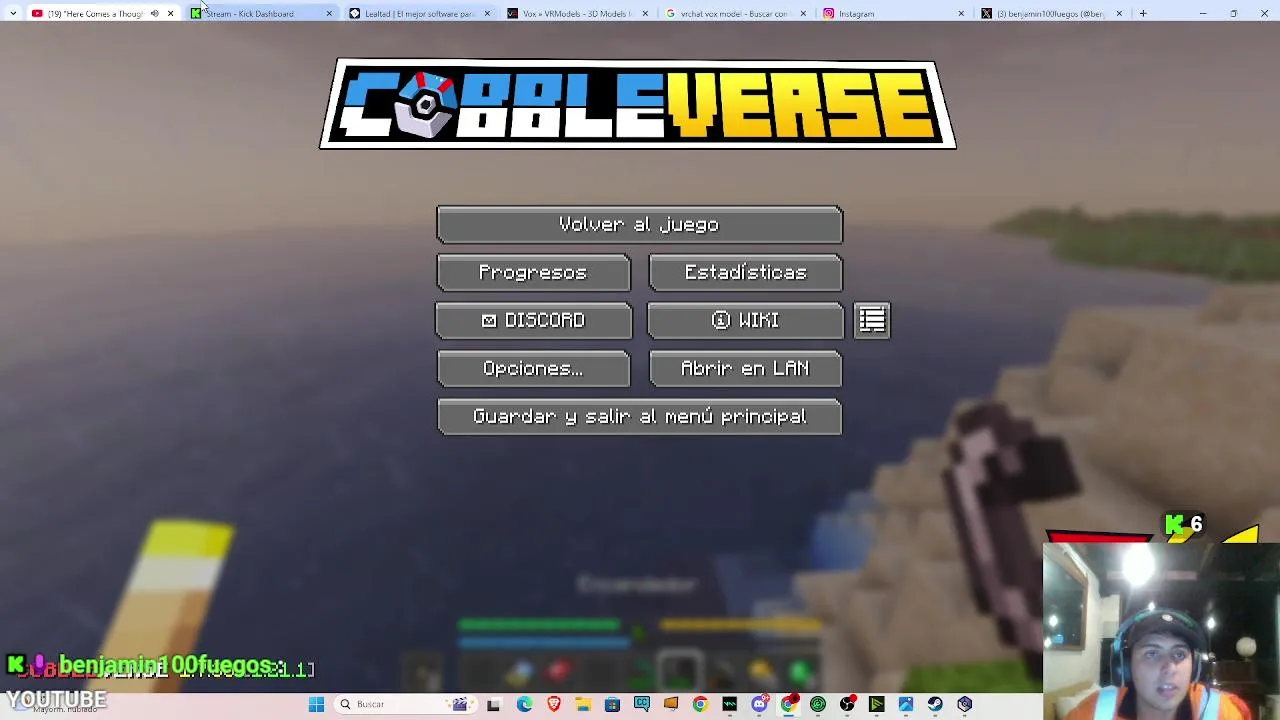Open OBS Studio from the taskbar
The width and height of the screenshot is (1280, 720).
(847, 704)
